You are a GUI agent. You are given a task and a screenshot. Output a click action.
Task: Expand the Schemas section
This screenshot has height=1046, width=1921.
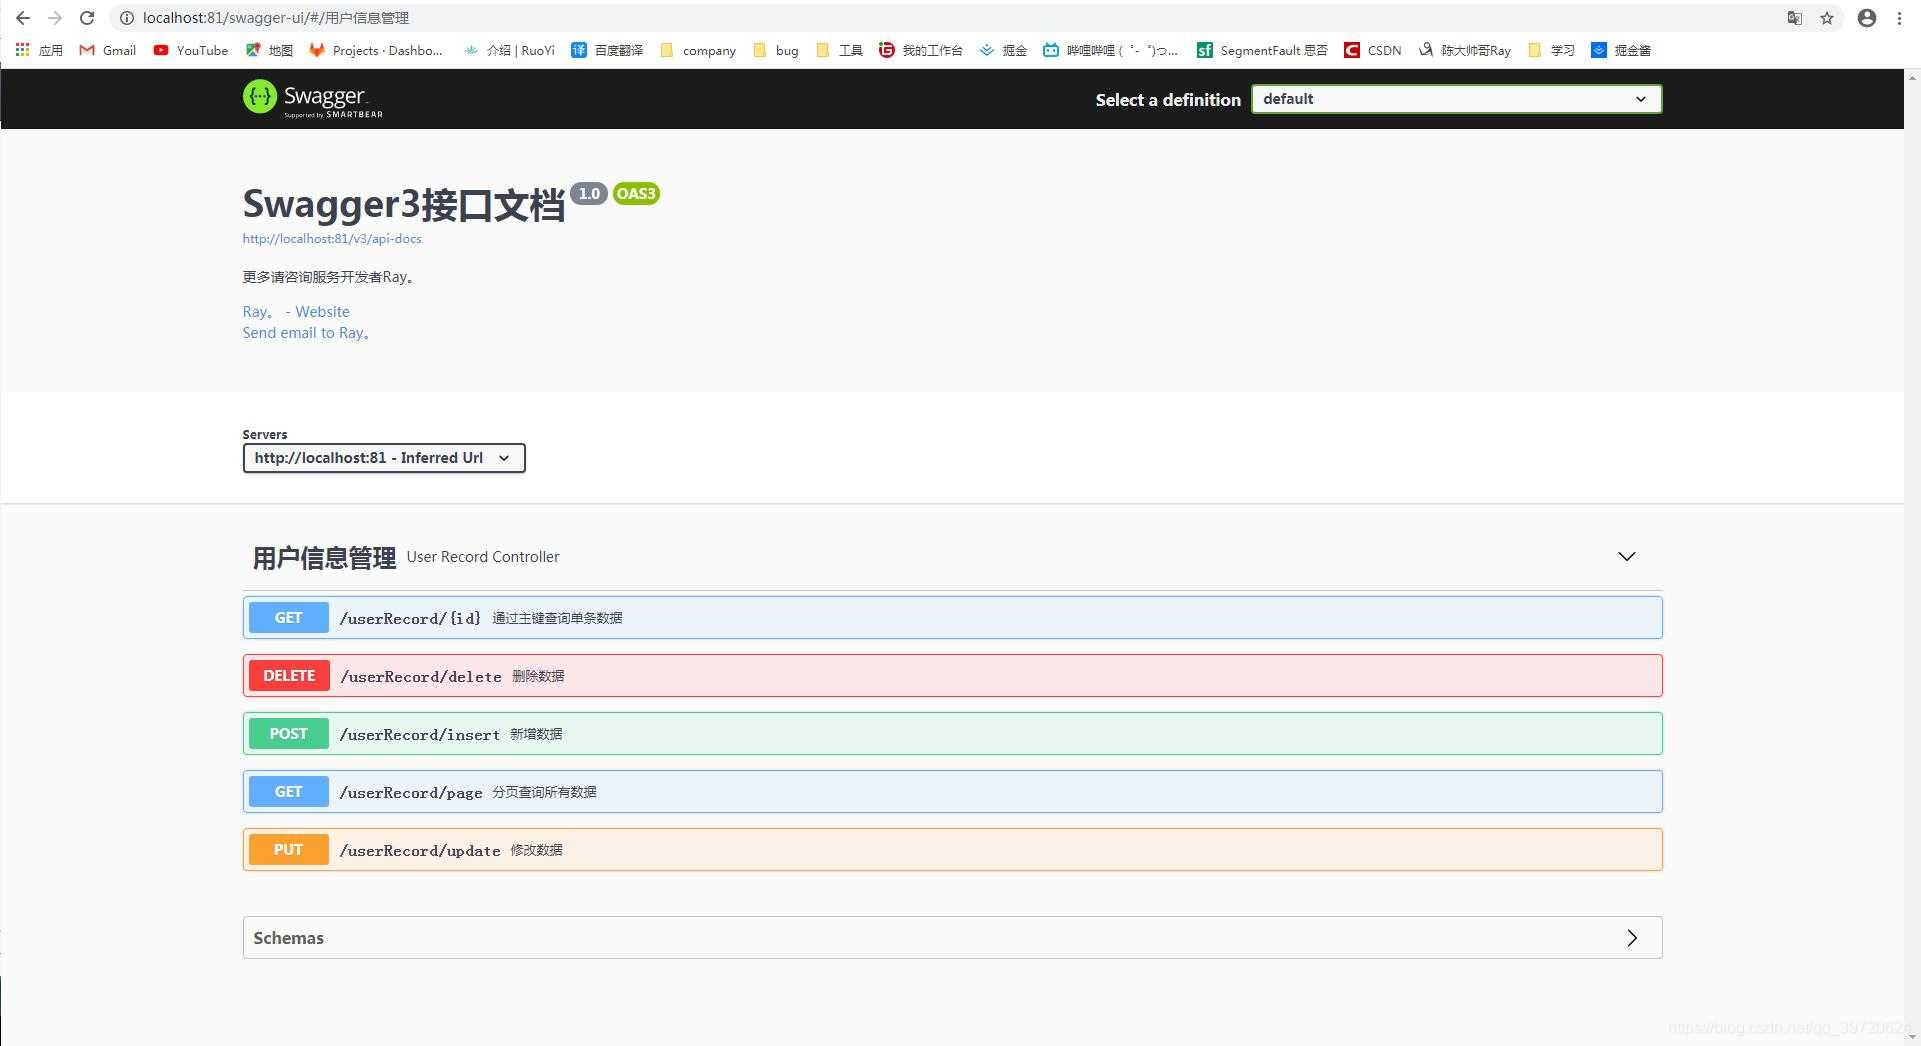(x=1632, y=938)
